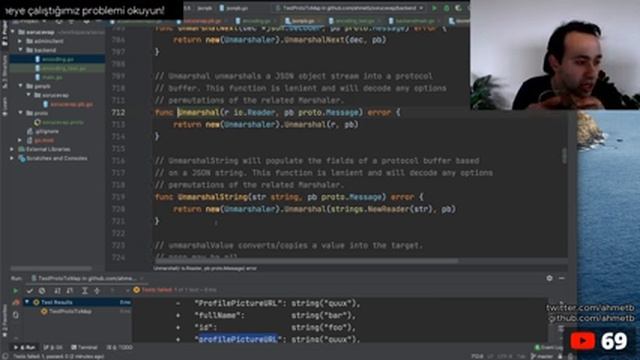Toggle show ignored tests circle icon in Run toolbar
This screenshot has height=360, width=640.
click(x=42, y=291)
